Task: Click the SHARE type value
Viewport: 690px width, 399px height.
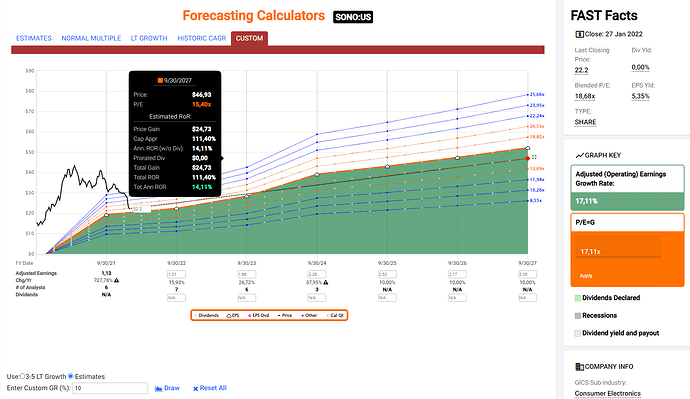Action: click(x=585, y=122)
